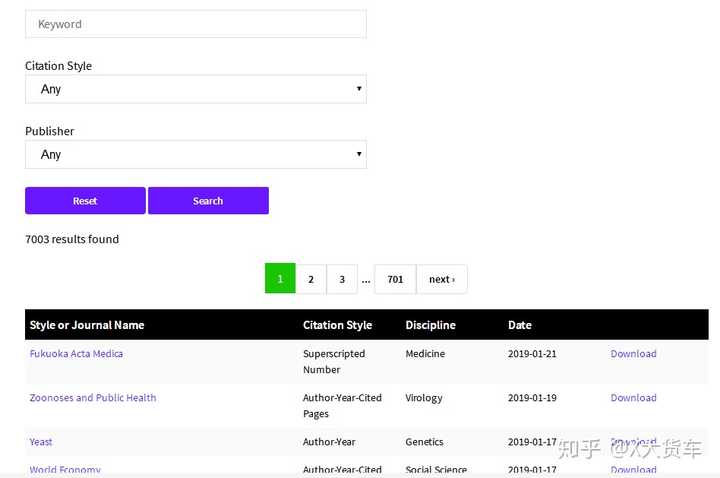Click the Style or Journal Name column header
Viewport: 720px width, 478px height.
coord(87,325)
